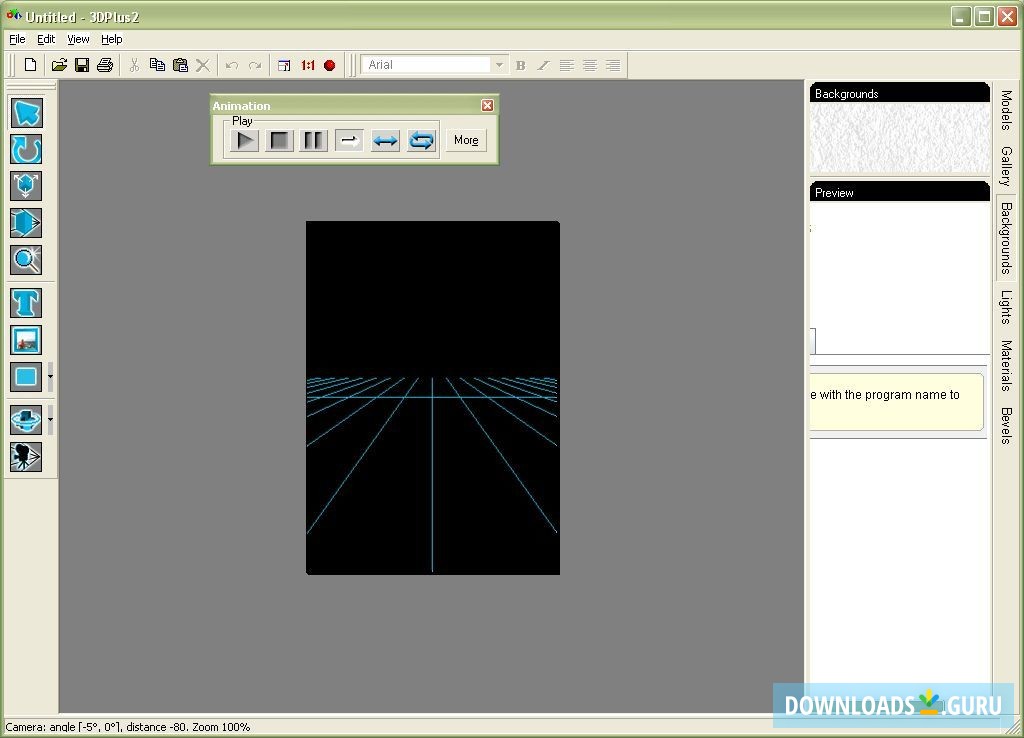Click the Print icon
The image size is (1024, 738).
[104, 64]
